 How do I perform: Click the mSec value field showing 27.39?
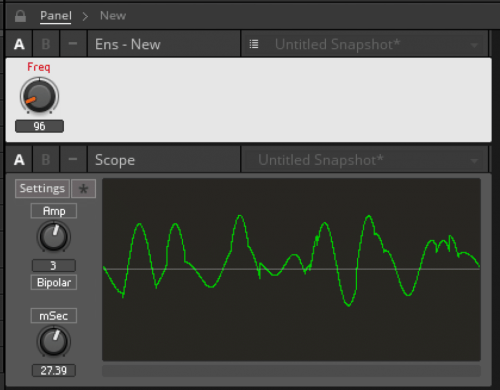(x=54, y=370)
